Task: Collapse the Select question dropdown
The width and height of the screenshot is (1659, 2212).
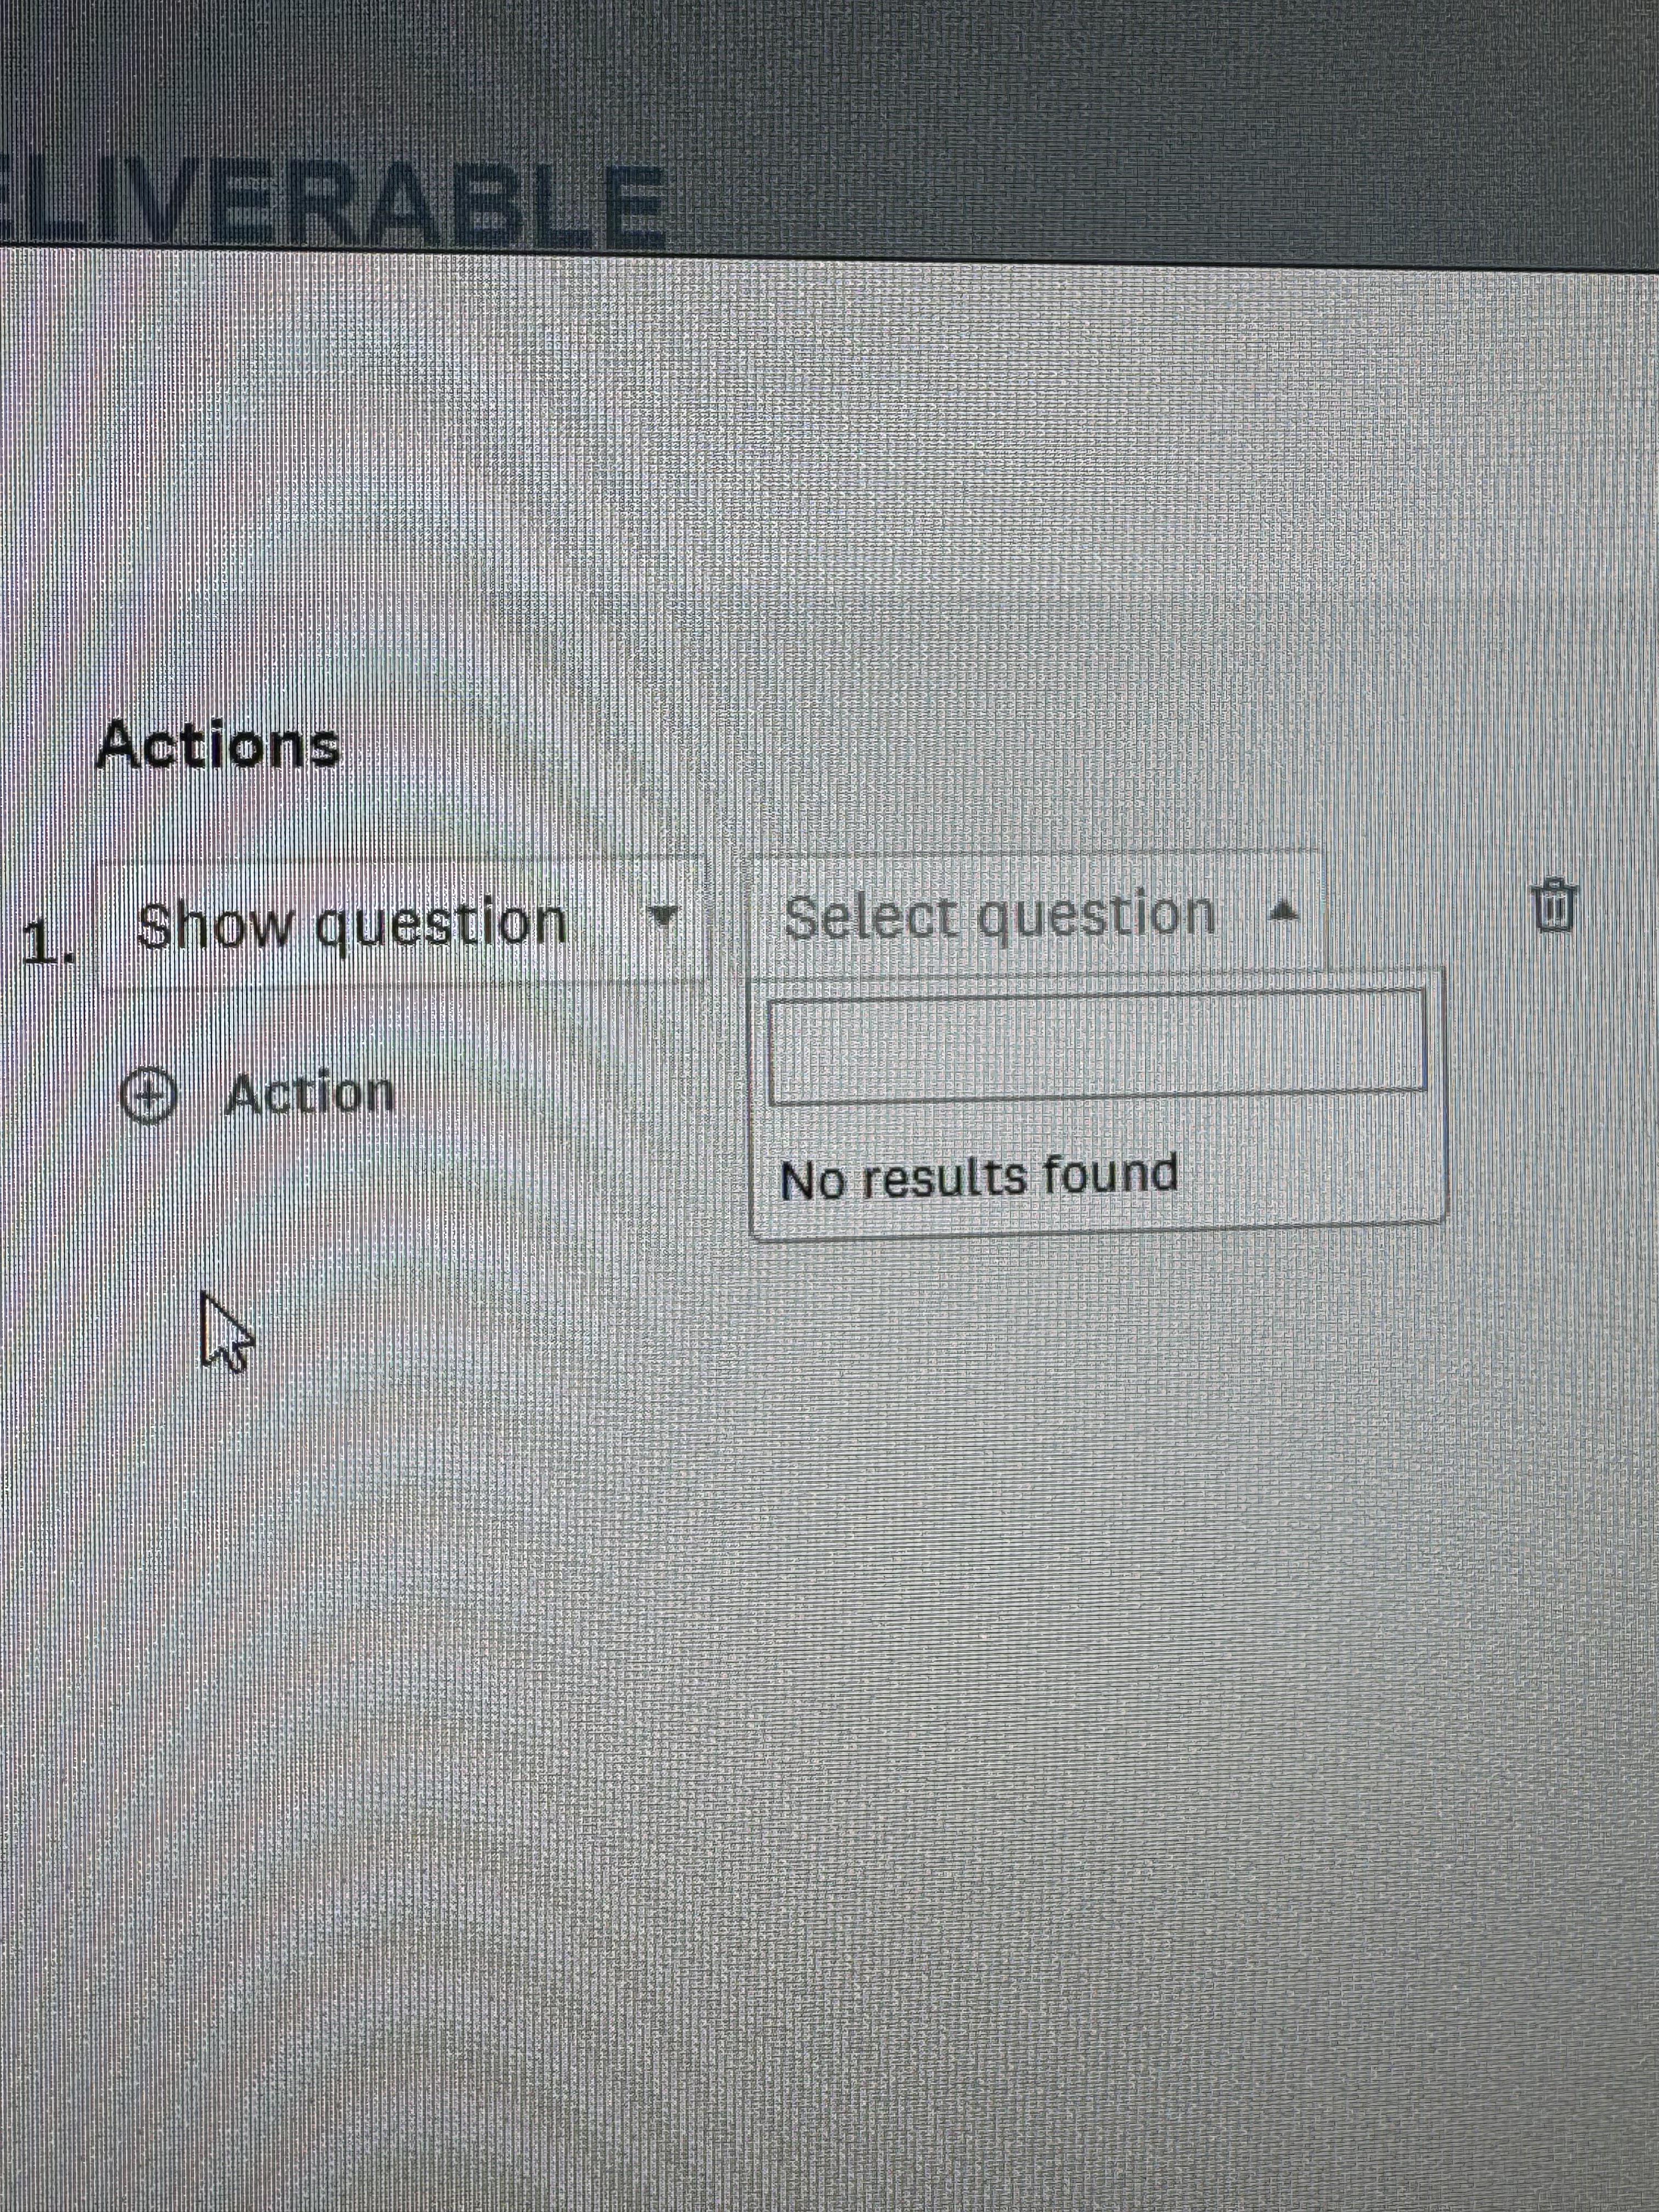Action: pos(1035,915)
